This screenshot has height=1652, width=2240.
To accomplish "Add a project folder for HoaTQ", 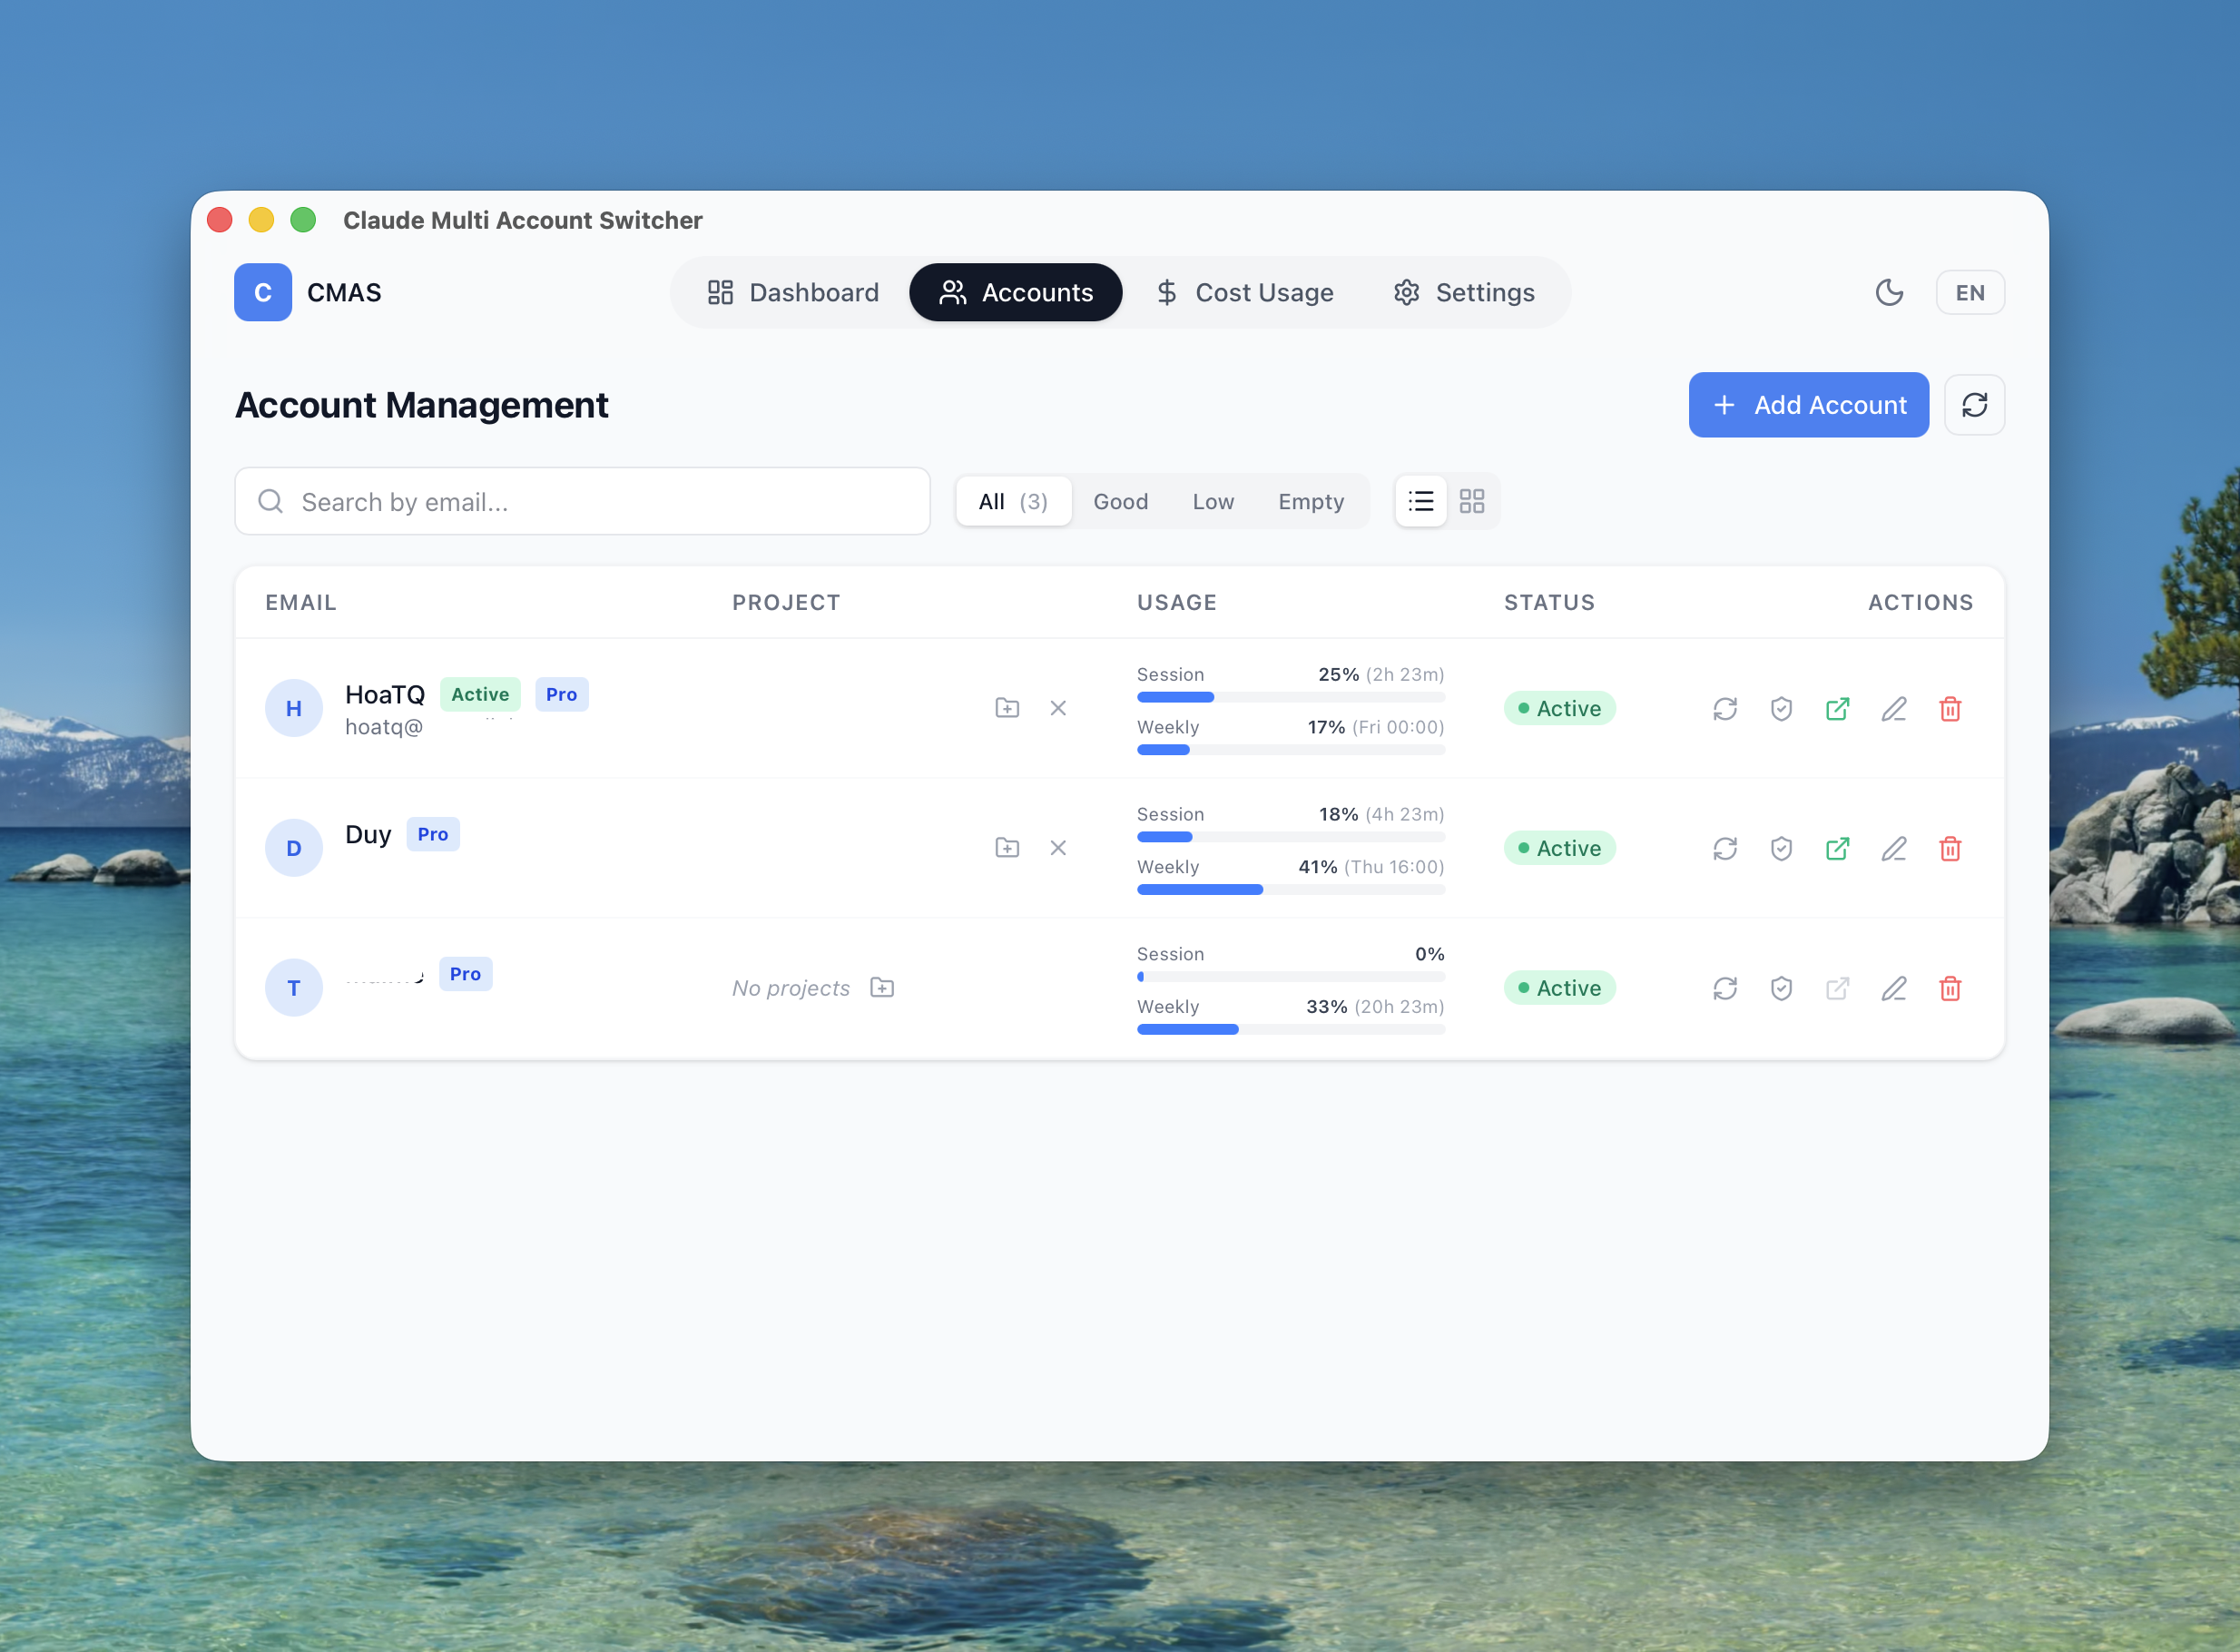I will coord(1007,708).
